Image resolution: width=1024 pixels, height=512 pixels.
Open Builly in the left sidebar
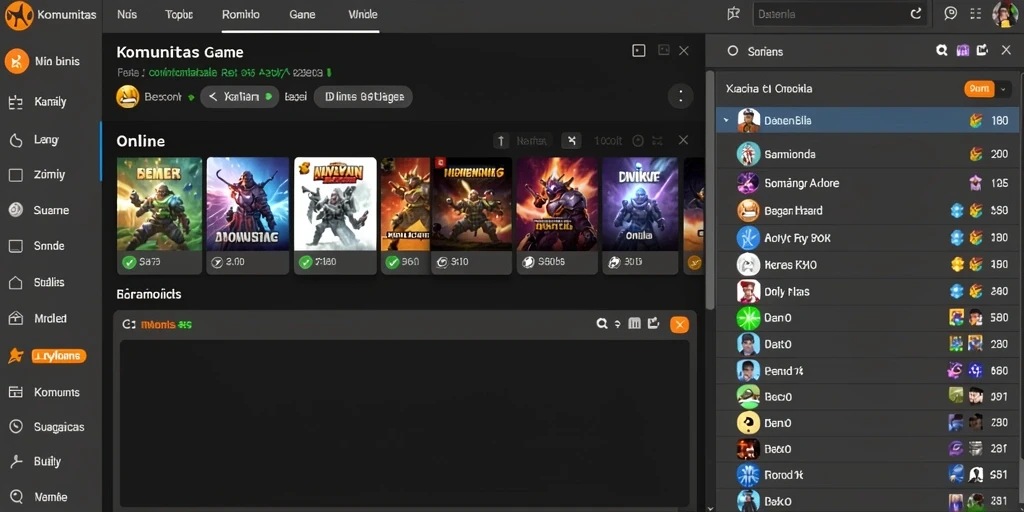tap(47, 462)
